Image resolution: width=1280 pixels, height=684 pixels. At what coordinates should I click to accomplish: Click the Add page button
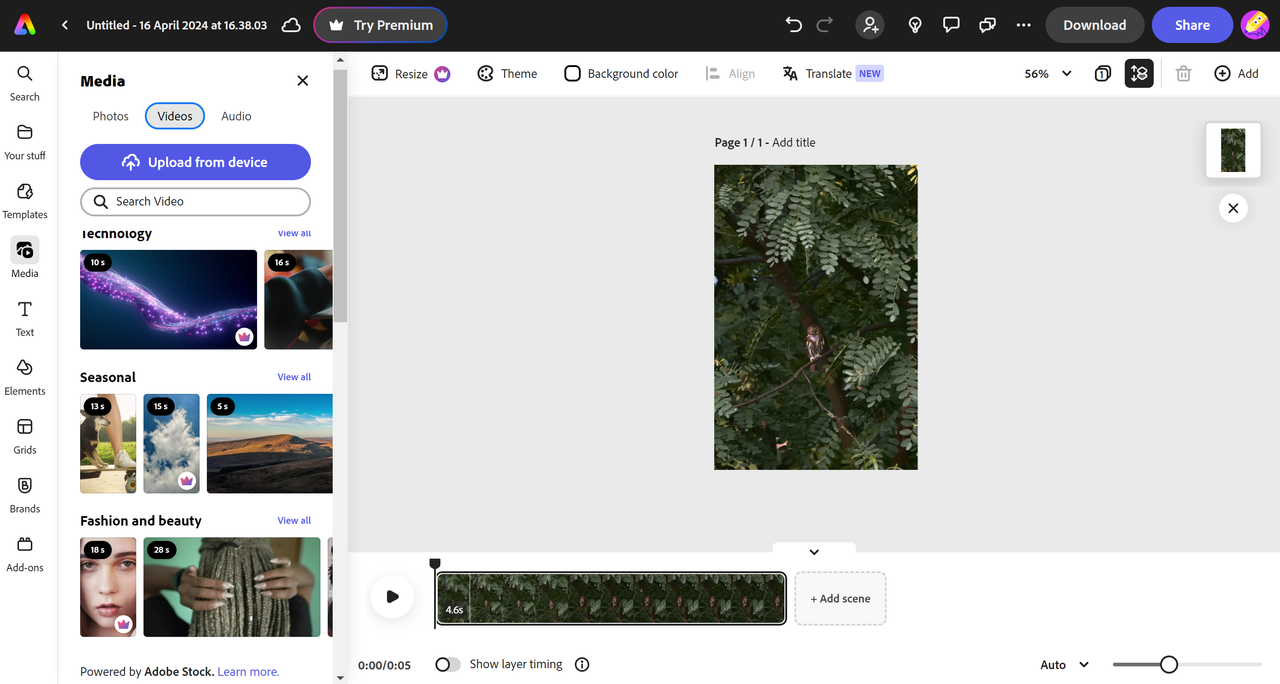coord(1236,74)
